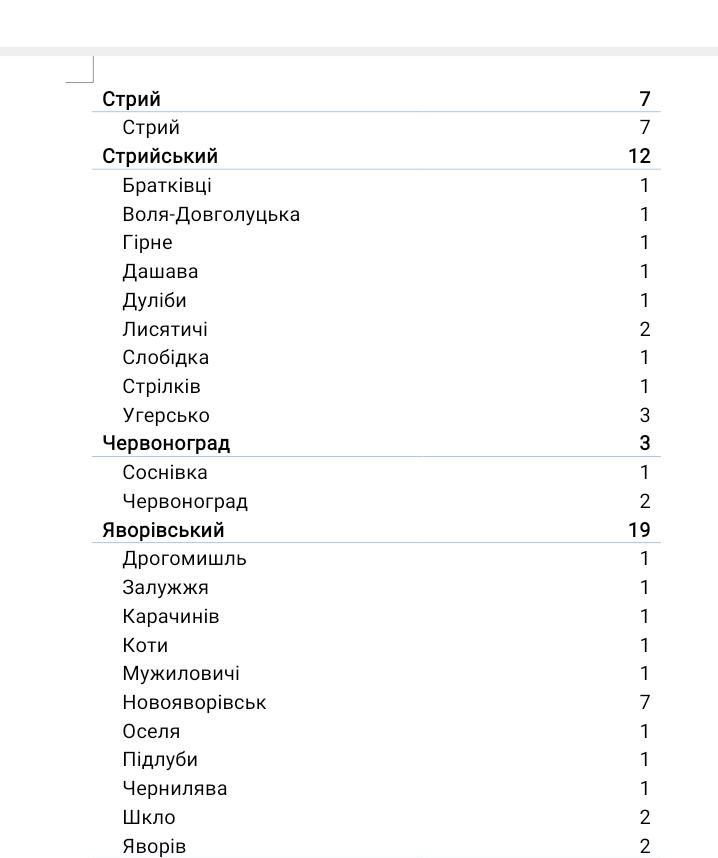This screenshot has height=858, width=718.
Task: Select the Карачинів row
Action: [377, 617]
